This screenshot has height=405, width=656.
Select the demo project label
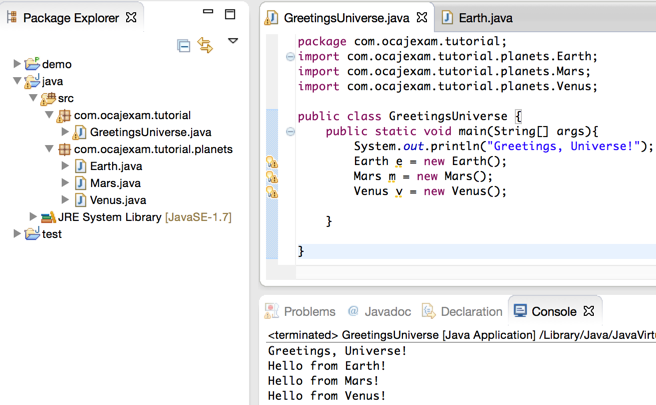tap(57, 64)
